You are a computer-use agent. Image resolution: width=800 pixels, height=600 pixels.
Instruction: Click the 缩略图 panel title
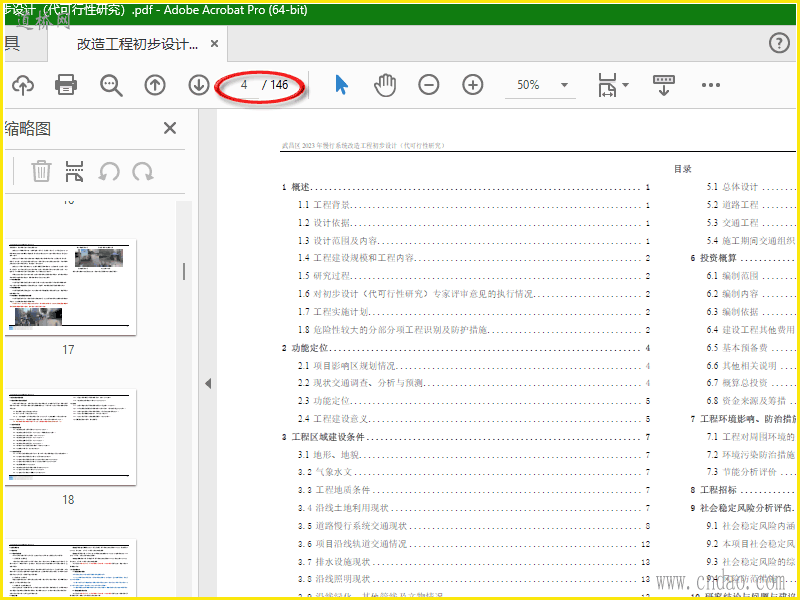pos(28,129)
